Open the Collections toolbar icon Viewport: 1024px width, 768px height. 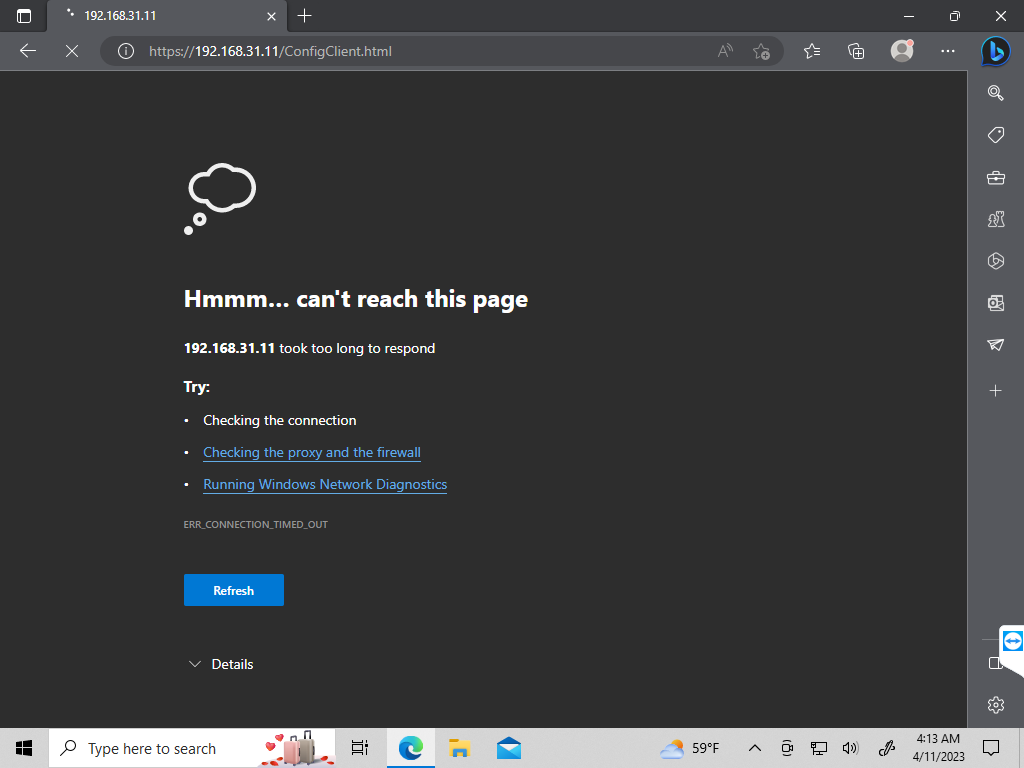856,51
